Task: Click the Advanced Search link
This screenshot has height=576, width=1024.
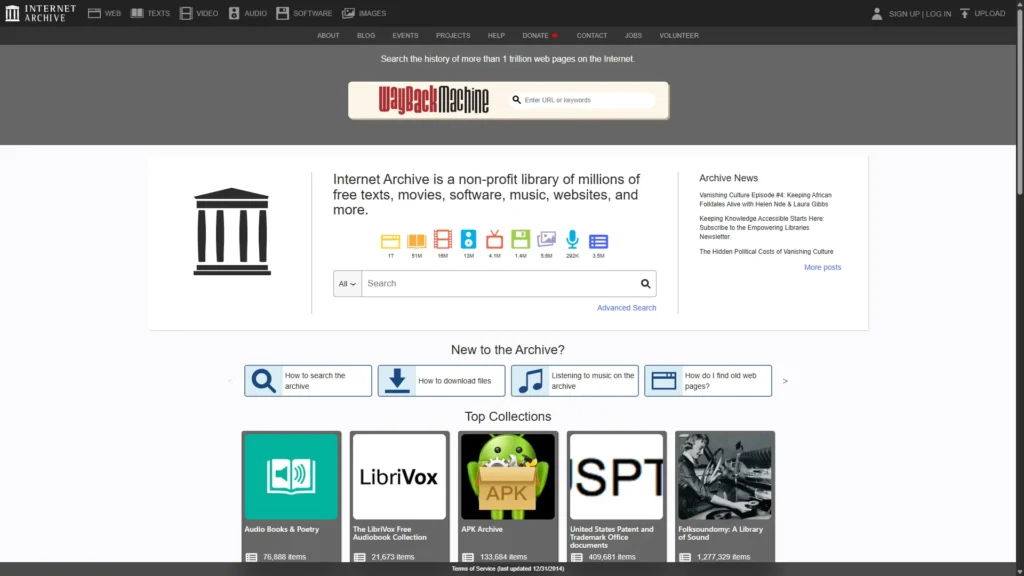Action: [626, 308]
